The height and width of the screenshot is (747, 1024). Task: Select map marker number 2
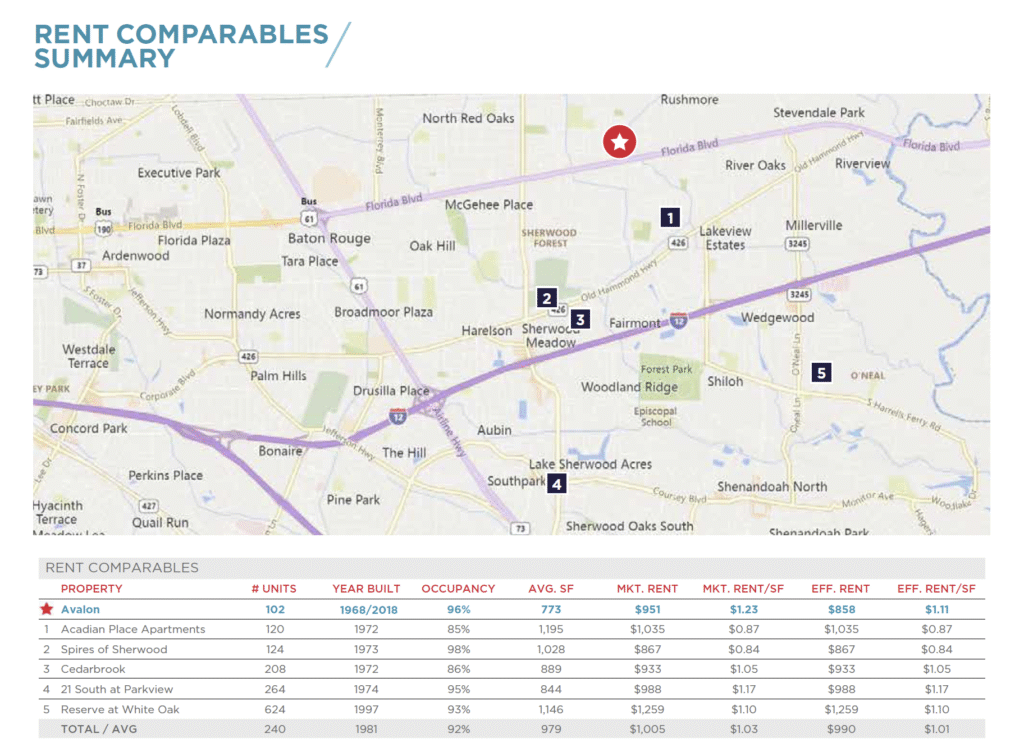pos(547,298)
